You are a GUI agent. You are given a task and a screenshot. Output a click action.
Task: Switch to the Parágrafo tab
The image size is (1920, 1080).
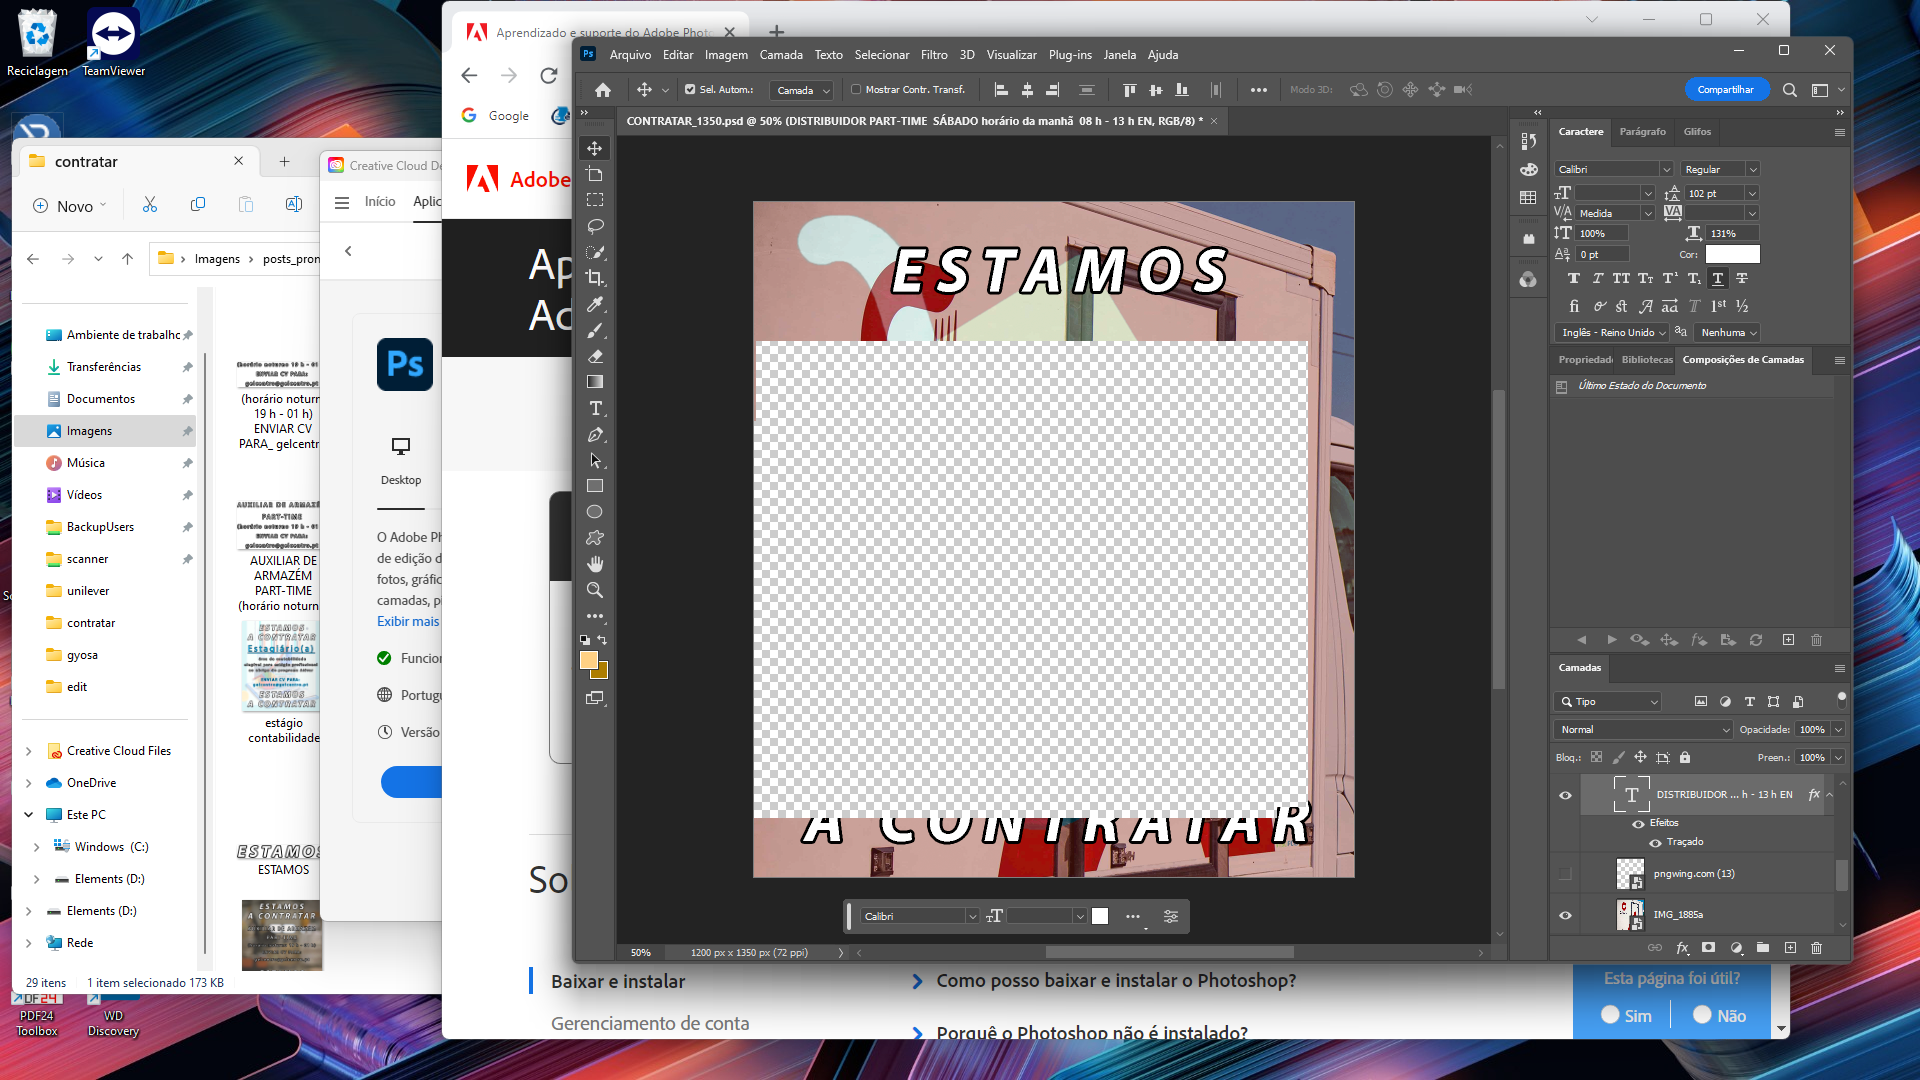1643,131
